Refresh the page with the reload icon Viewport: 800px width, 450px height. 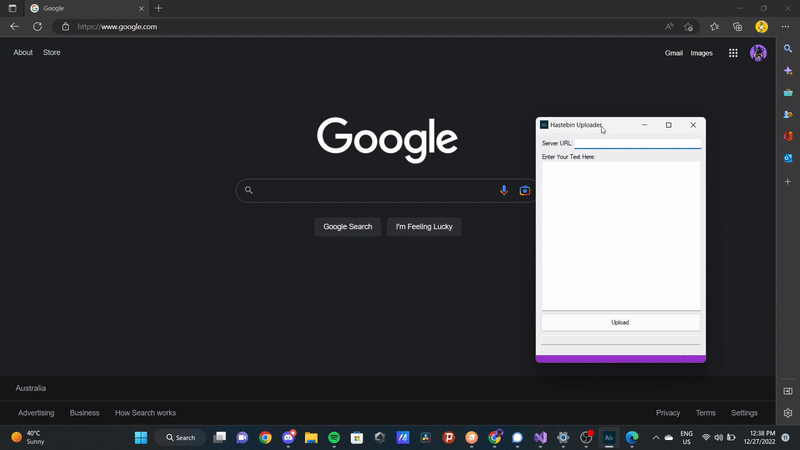tap(37, 27)
